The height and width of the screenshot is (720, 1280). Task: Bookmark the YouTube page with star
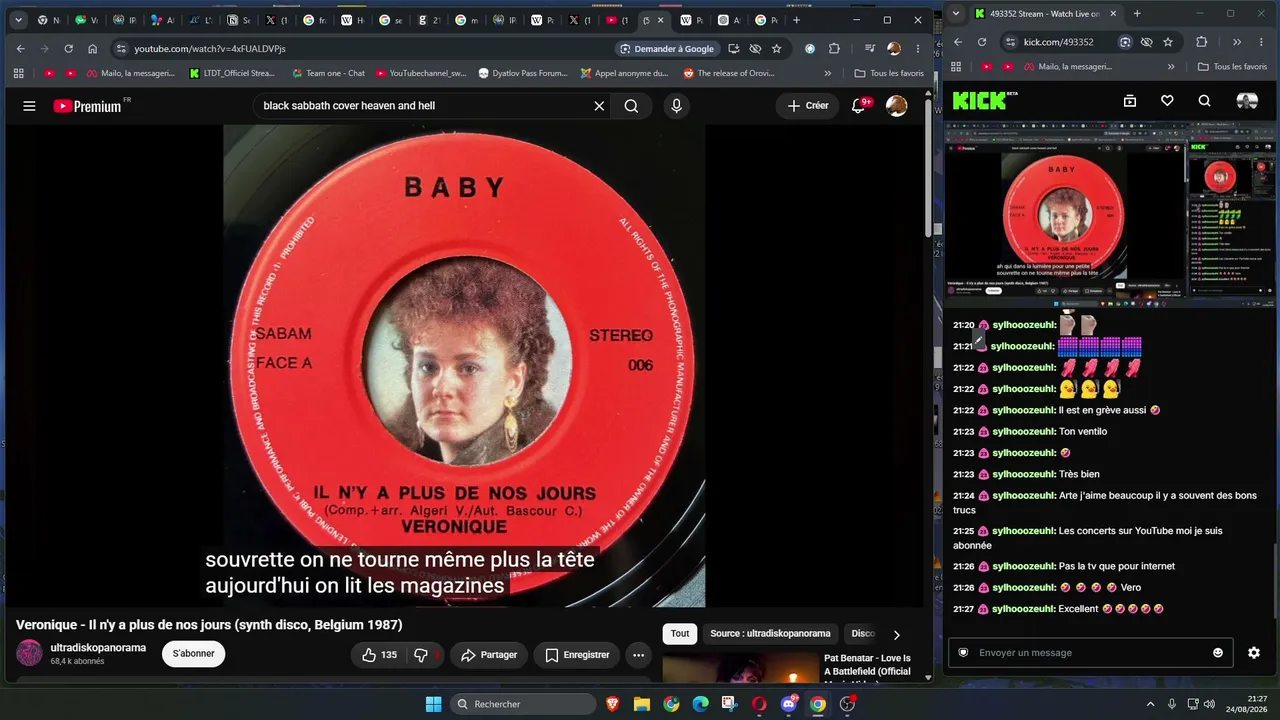click(776, 48)
